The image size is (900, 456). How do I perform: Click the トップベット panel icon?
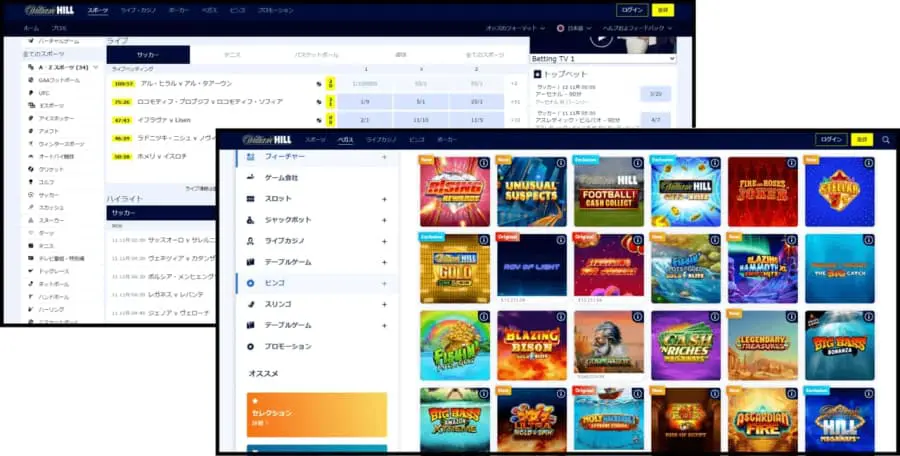[x=537, y=74]
